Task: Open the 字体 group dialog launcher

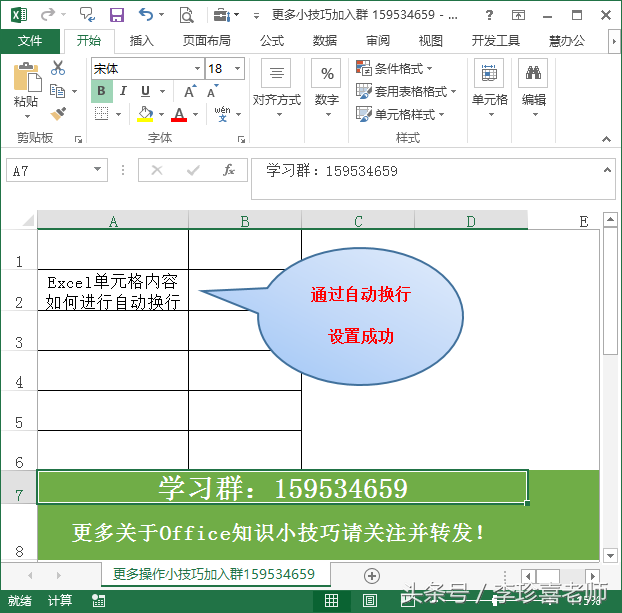Action: [241, 139]
